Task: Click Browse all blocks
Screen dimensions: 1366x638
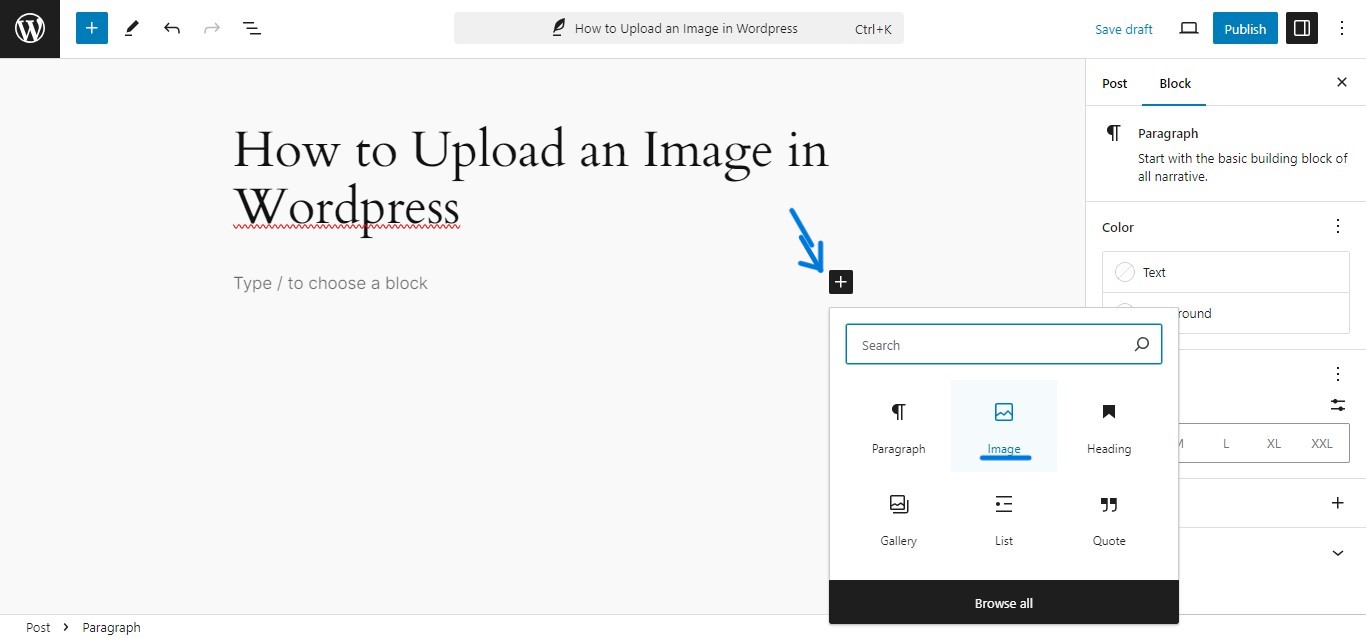Action: (1004, 603)
